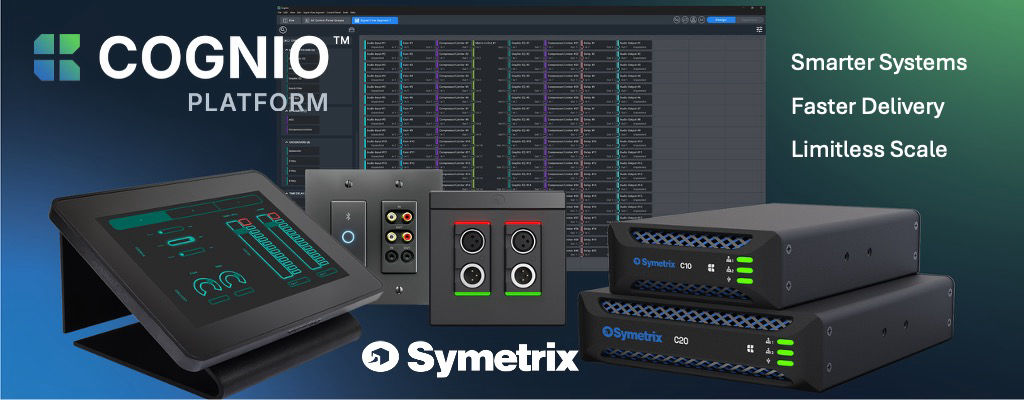Click the Cognio four-square logo icon

coord(57,58)
